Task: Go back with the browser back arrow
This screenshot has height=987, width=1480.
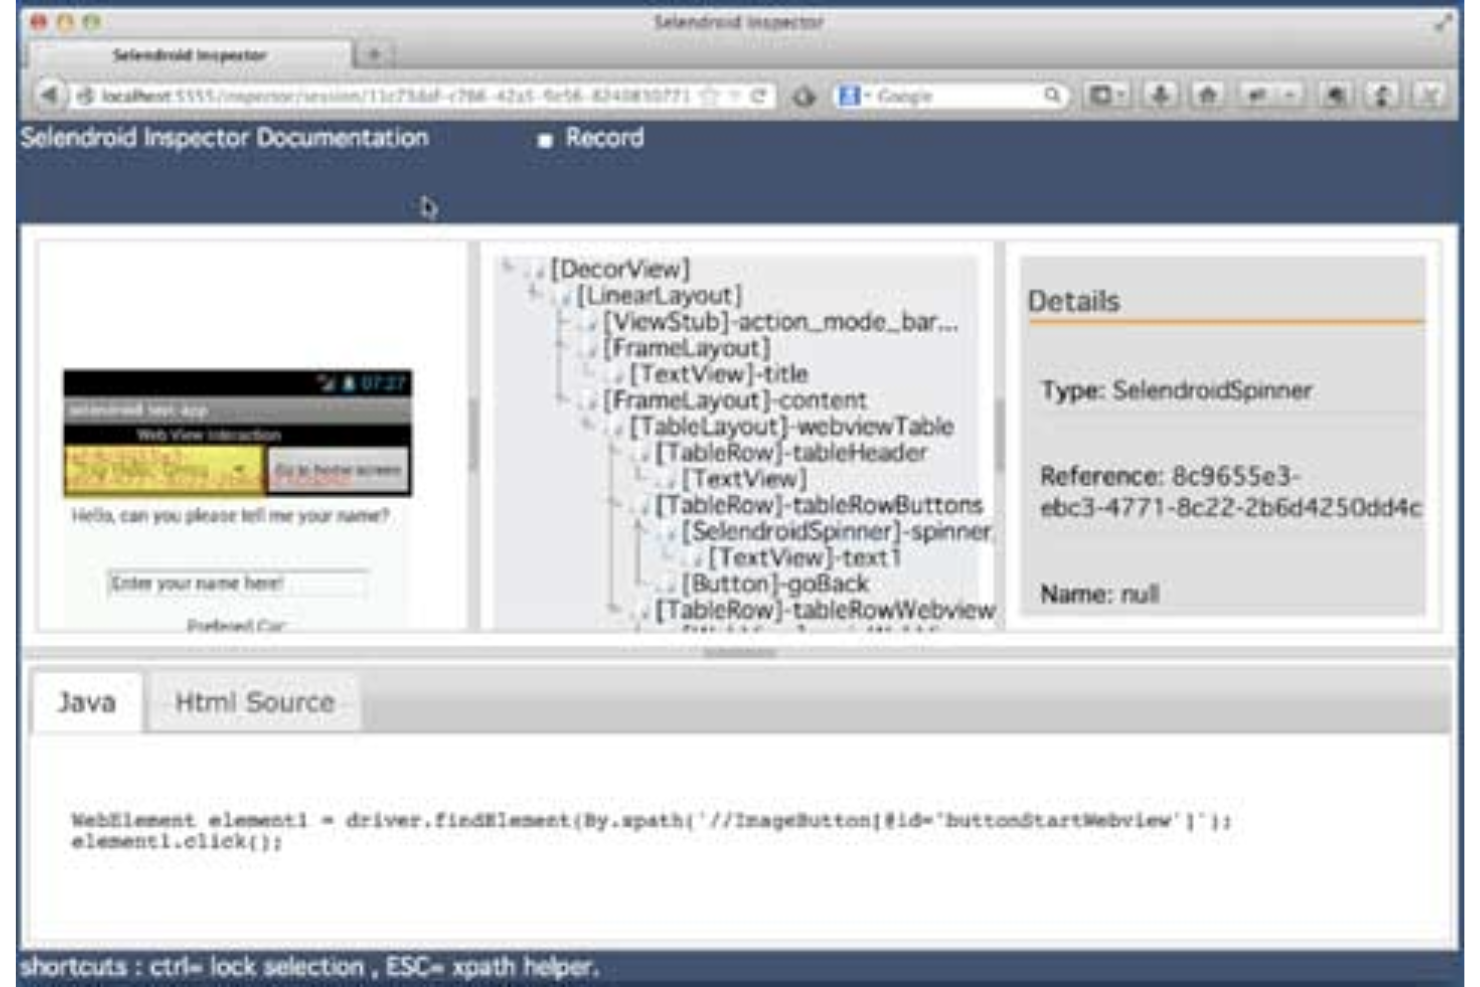Action: [x=48, y=96]
